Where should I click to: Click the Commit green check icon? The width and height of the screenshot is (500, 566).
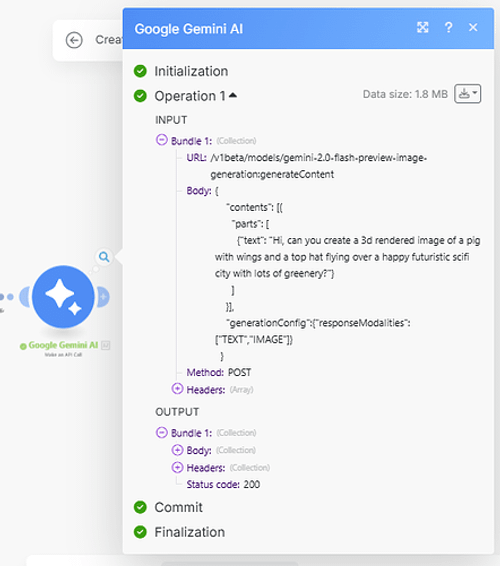[x=140, y=507]
